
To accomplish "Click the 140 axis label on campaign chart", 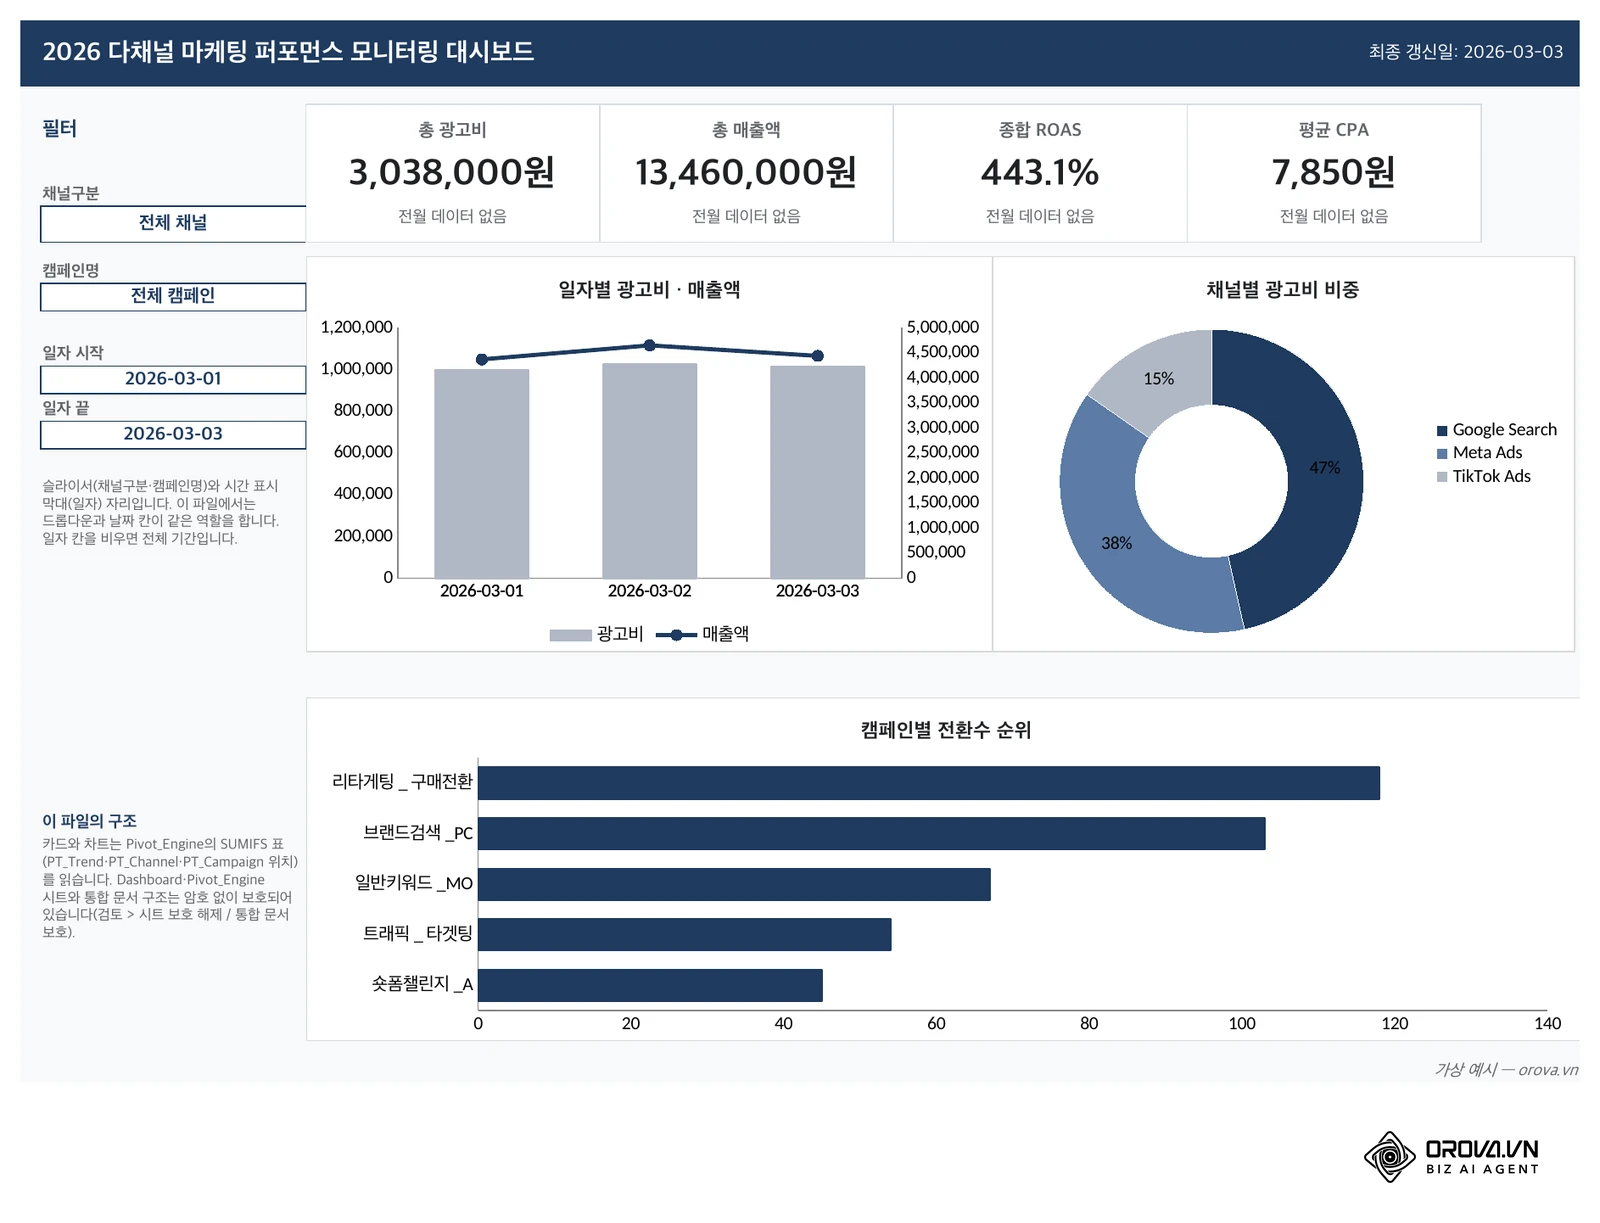I will tap(1547, 1024).
